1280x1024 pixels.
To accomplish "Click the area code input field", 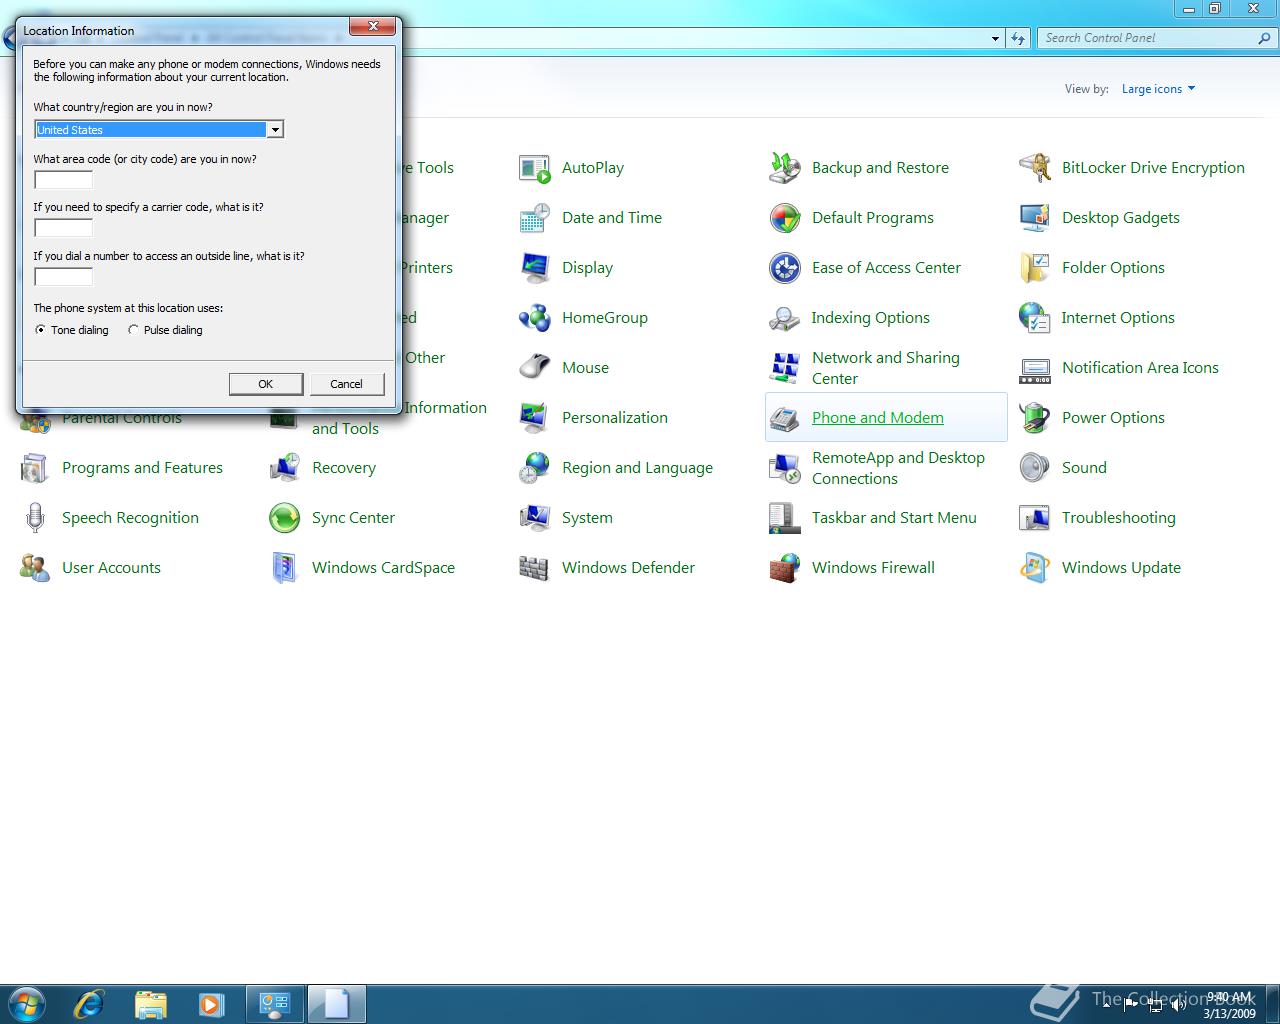I will click(x=63, y=180).
